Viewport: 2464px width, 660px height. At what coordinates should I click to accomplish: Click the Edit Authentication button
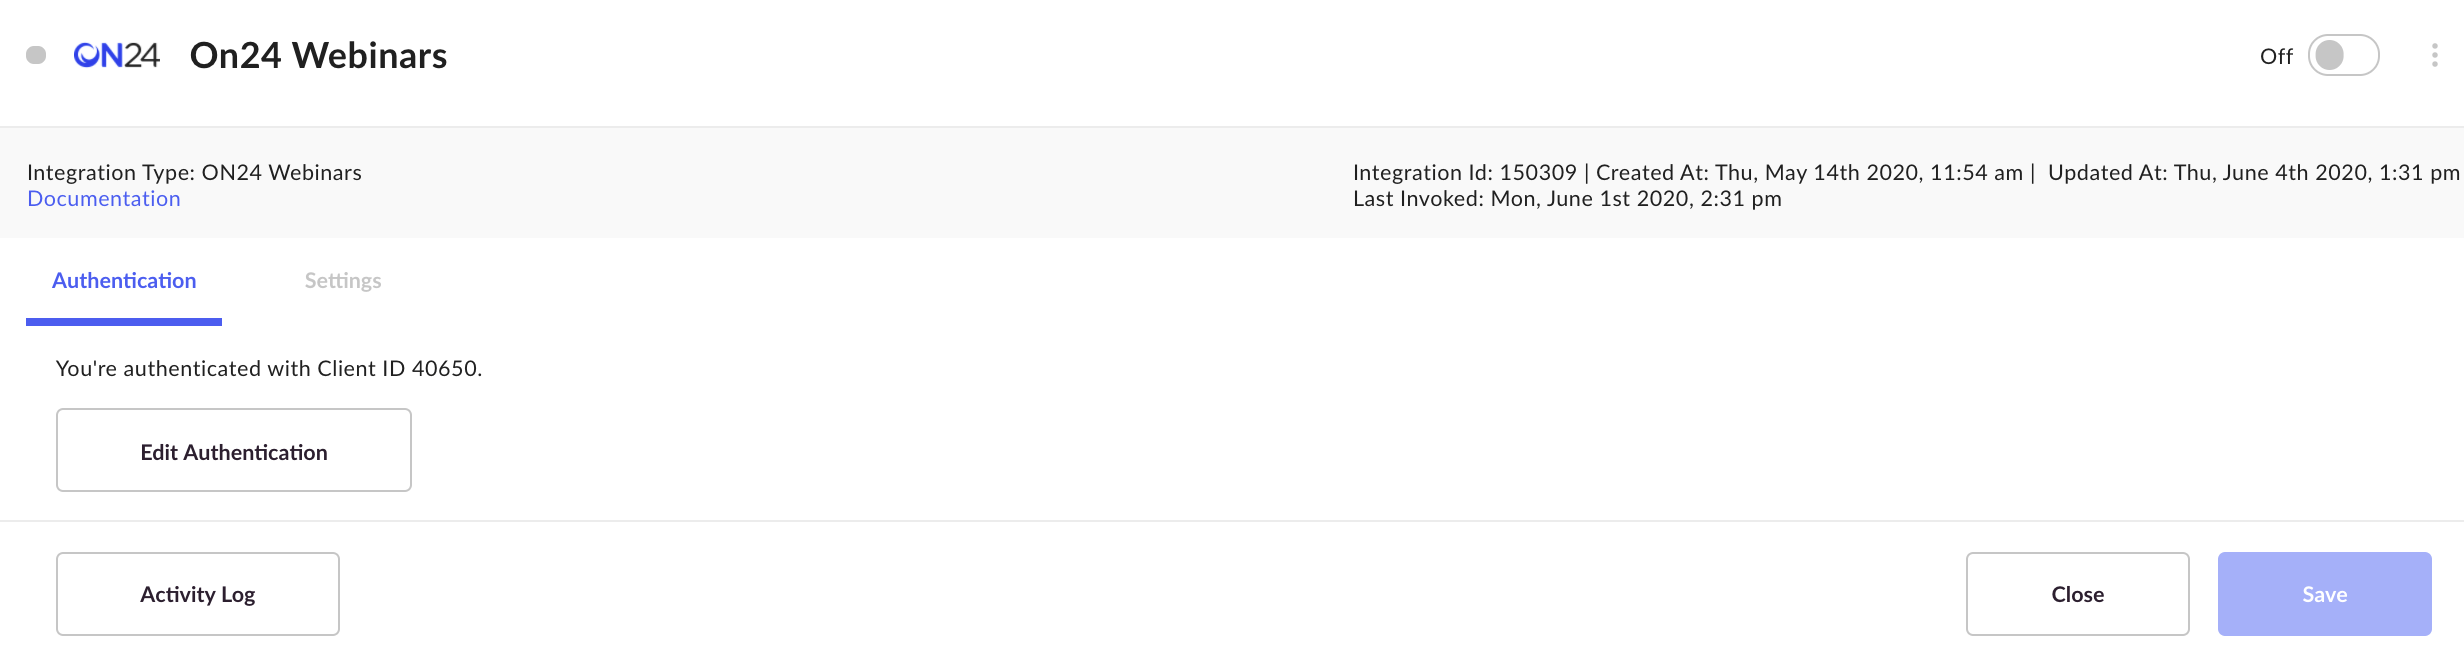[x=233, y=450]
